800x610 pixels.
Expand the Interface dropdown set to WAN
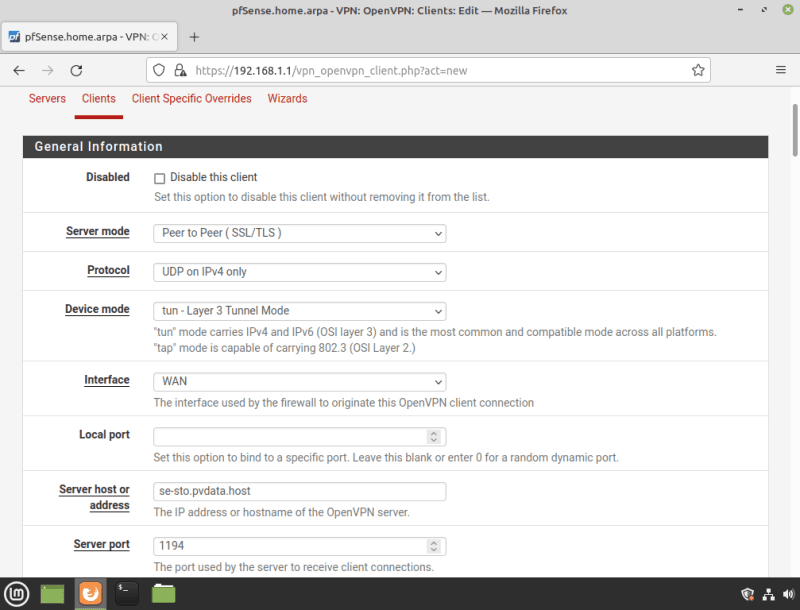[299, 382]
